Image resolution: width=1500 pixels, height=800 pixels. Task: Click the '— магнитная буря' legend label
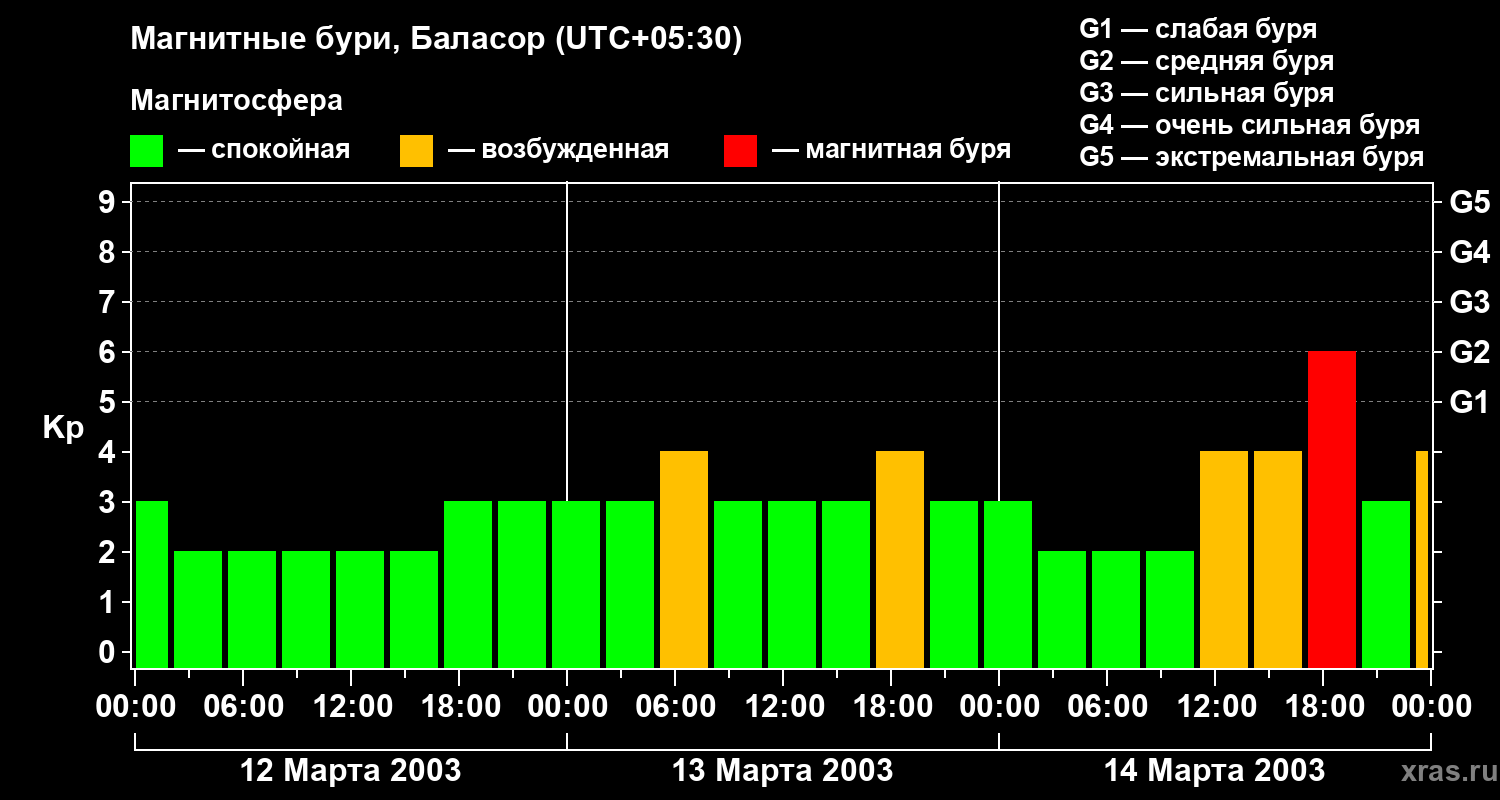[x=892, y=151]
